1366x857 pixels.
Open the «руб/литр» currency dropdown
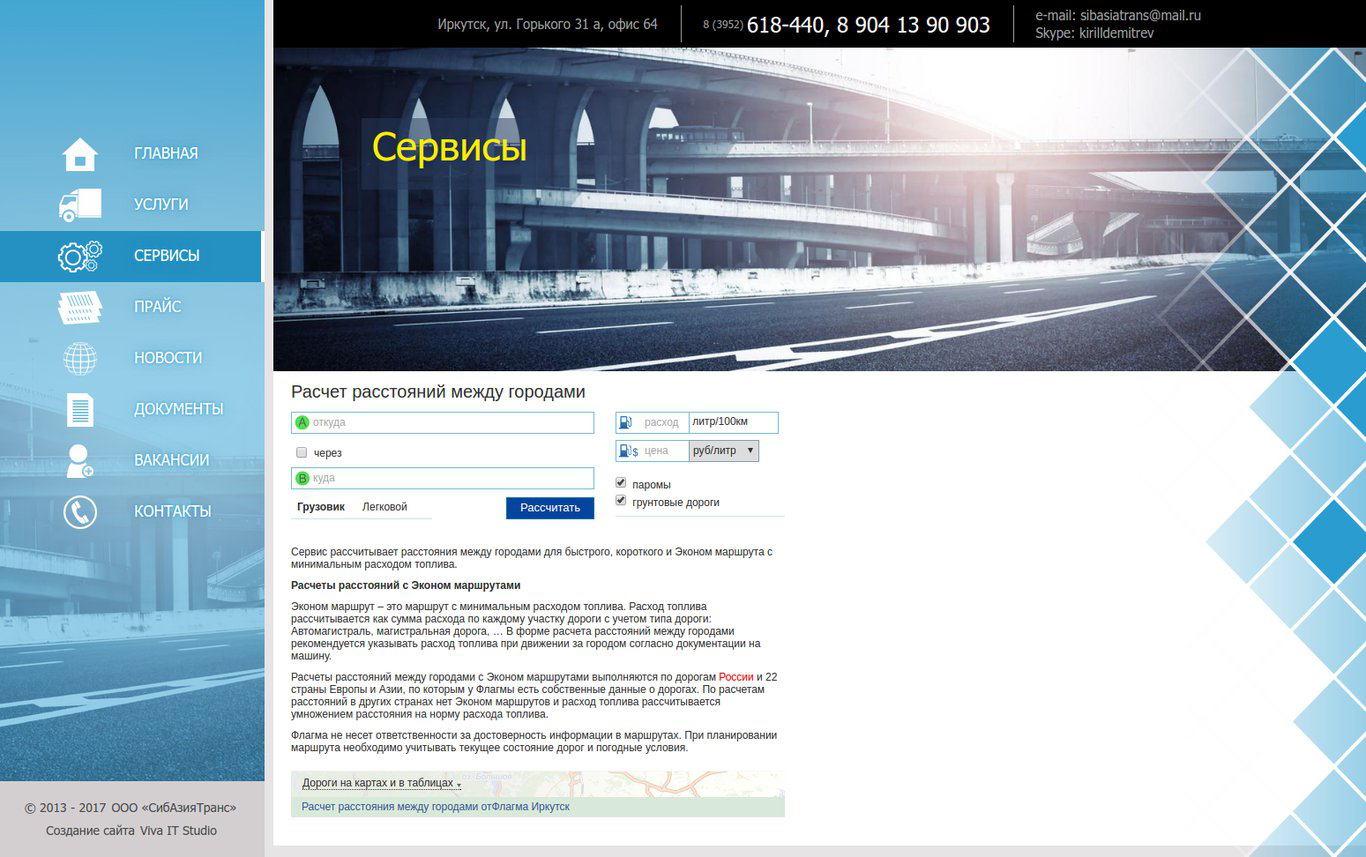723,451
